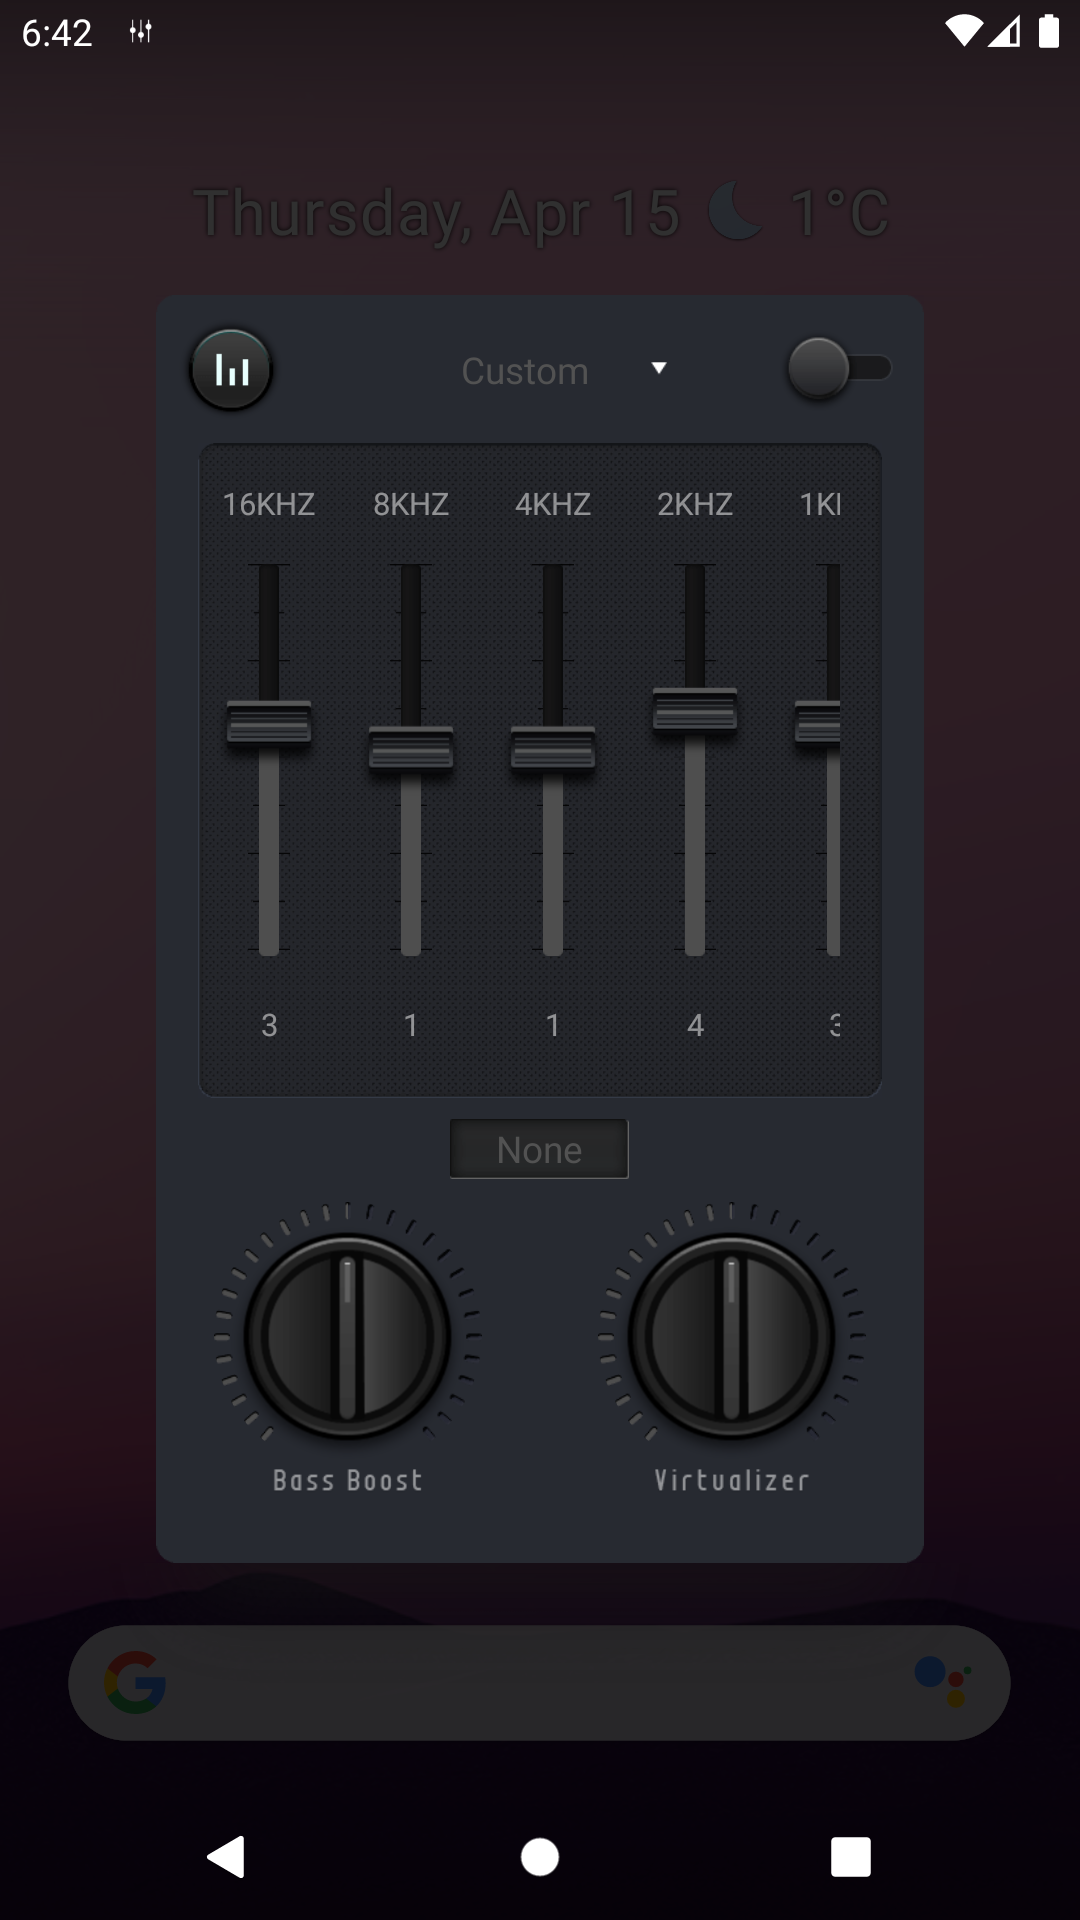Tap the Google logo in search bar

click(135, 1682)
